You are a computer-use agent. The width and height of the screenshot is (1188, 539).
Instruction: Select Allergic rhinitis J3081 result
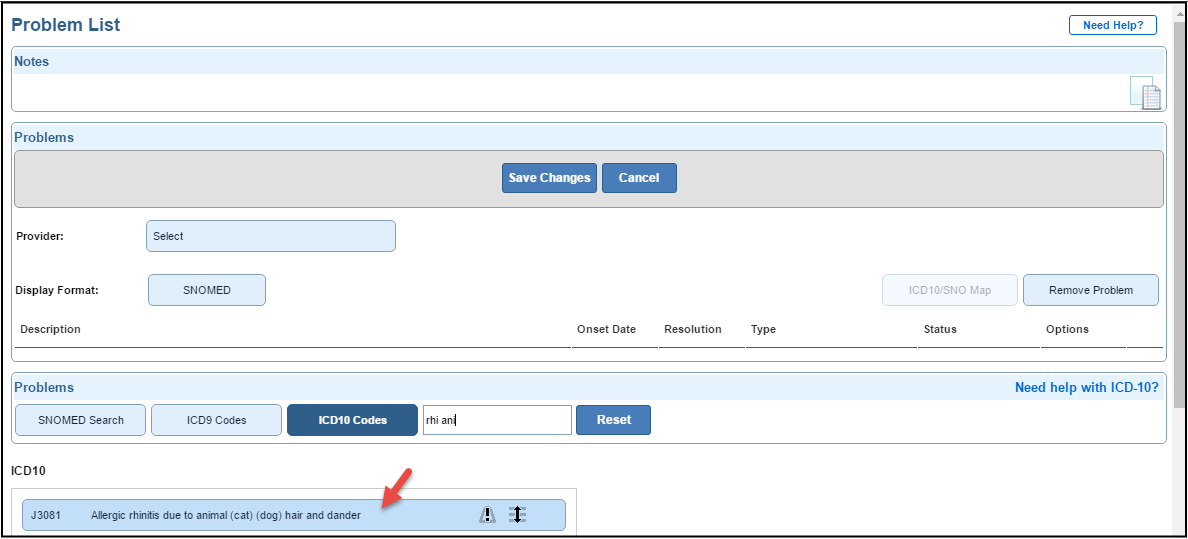[225, 515]
